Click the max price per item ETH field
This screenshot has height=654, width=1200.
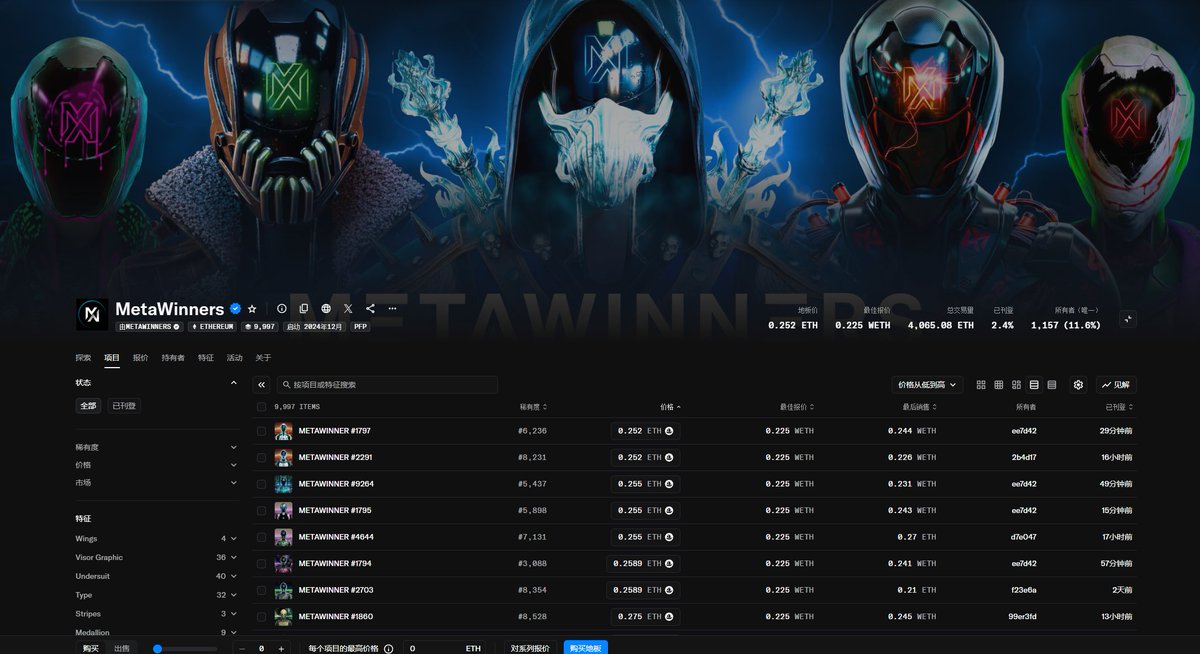[x=446, y=648]
